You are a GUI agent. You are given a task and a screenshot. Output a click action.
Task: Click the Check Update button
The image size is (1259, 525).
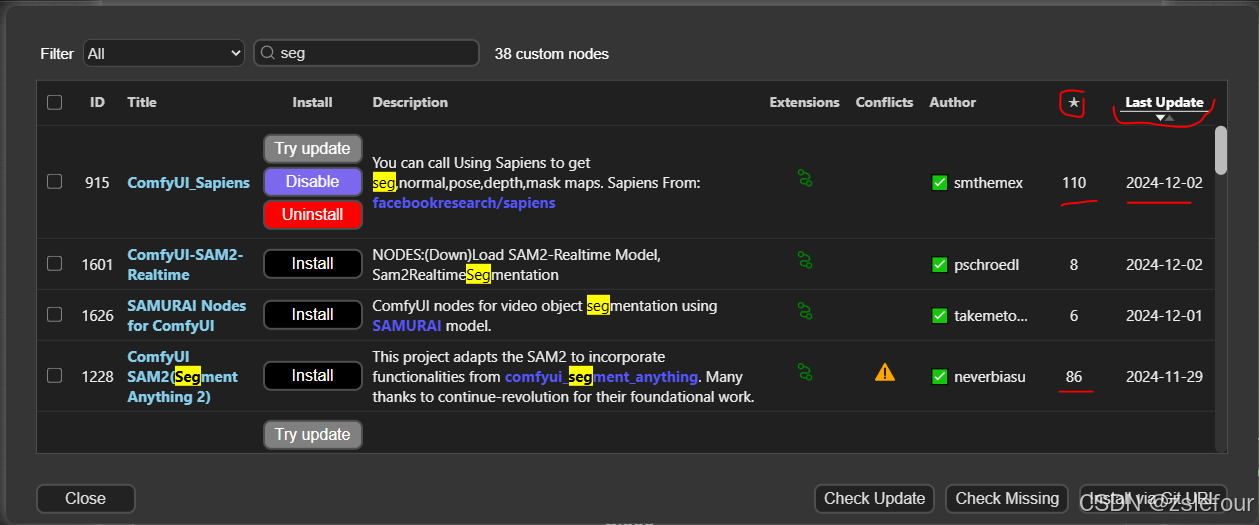(875, 498)
